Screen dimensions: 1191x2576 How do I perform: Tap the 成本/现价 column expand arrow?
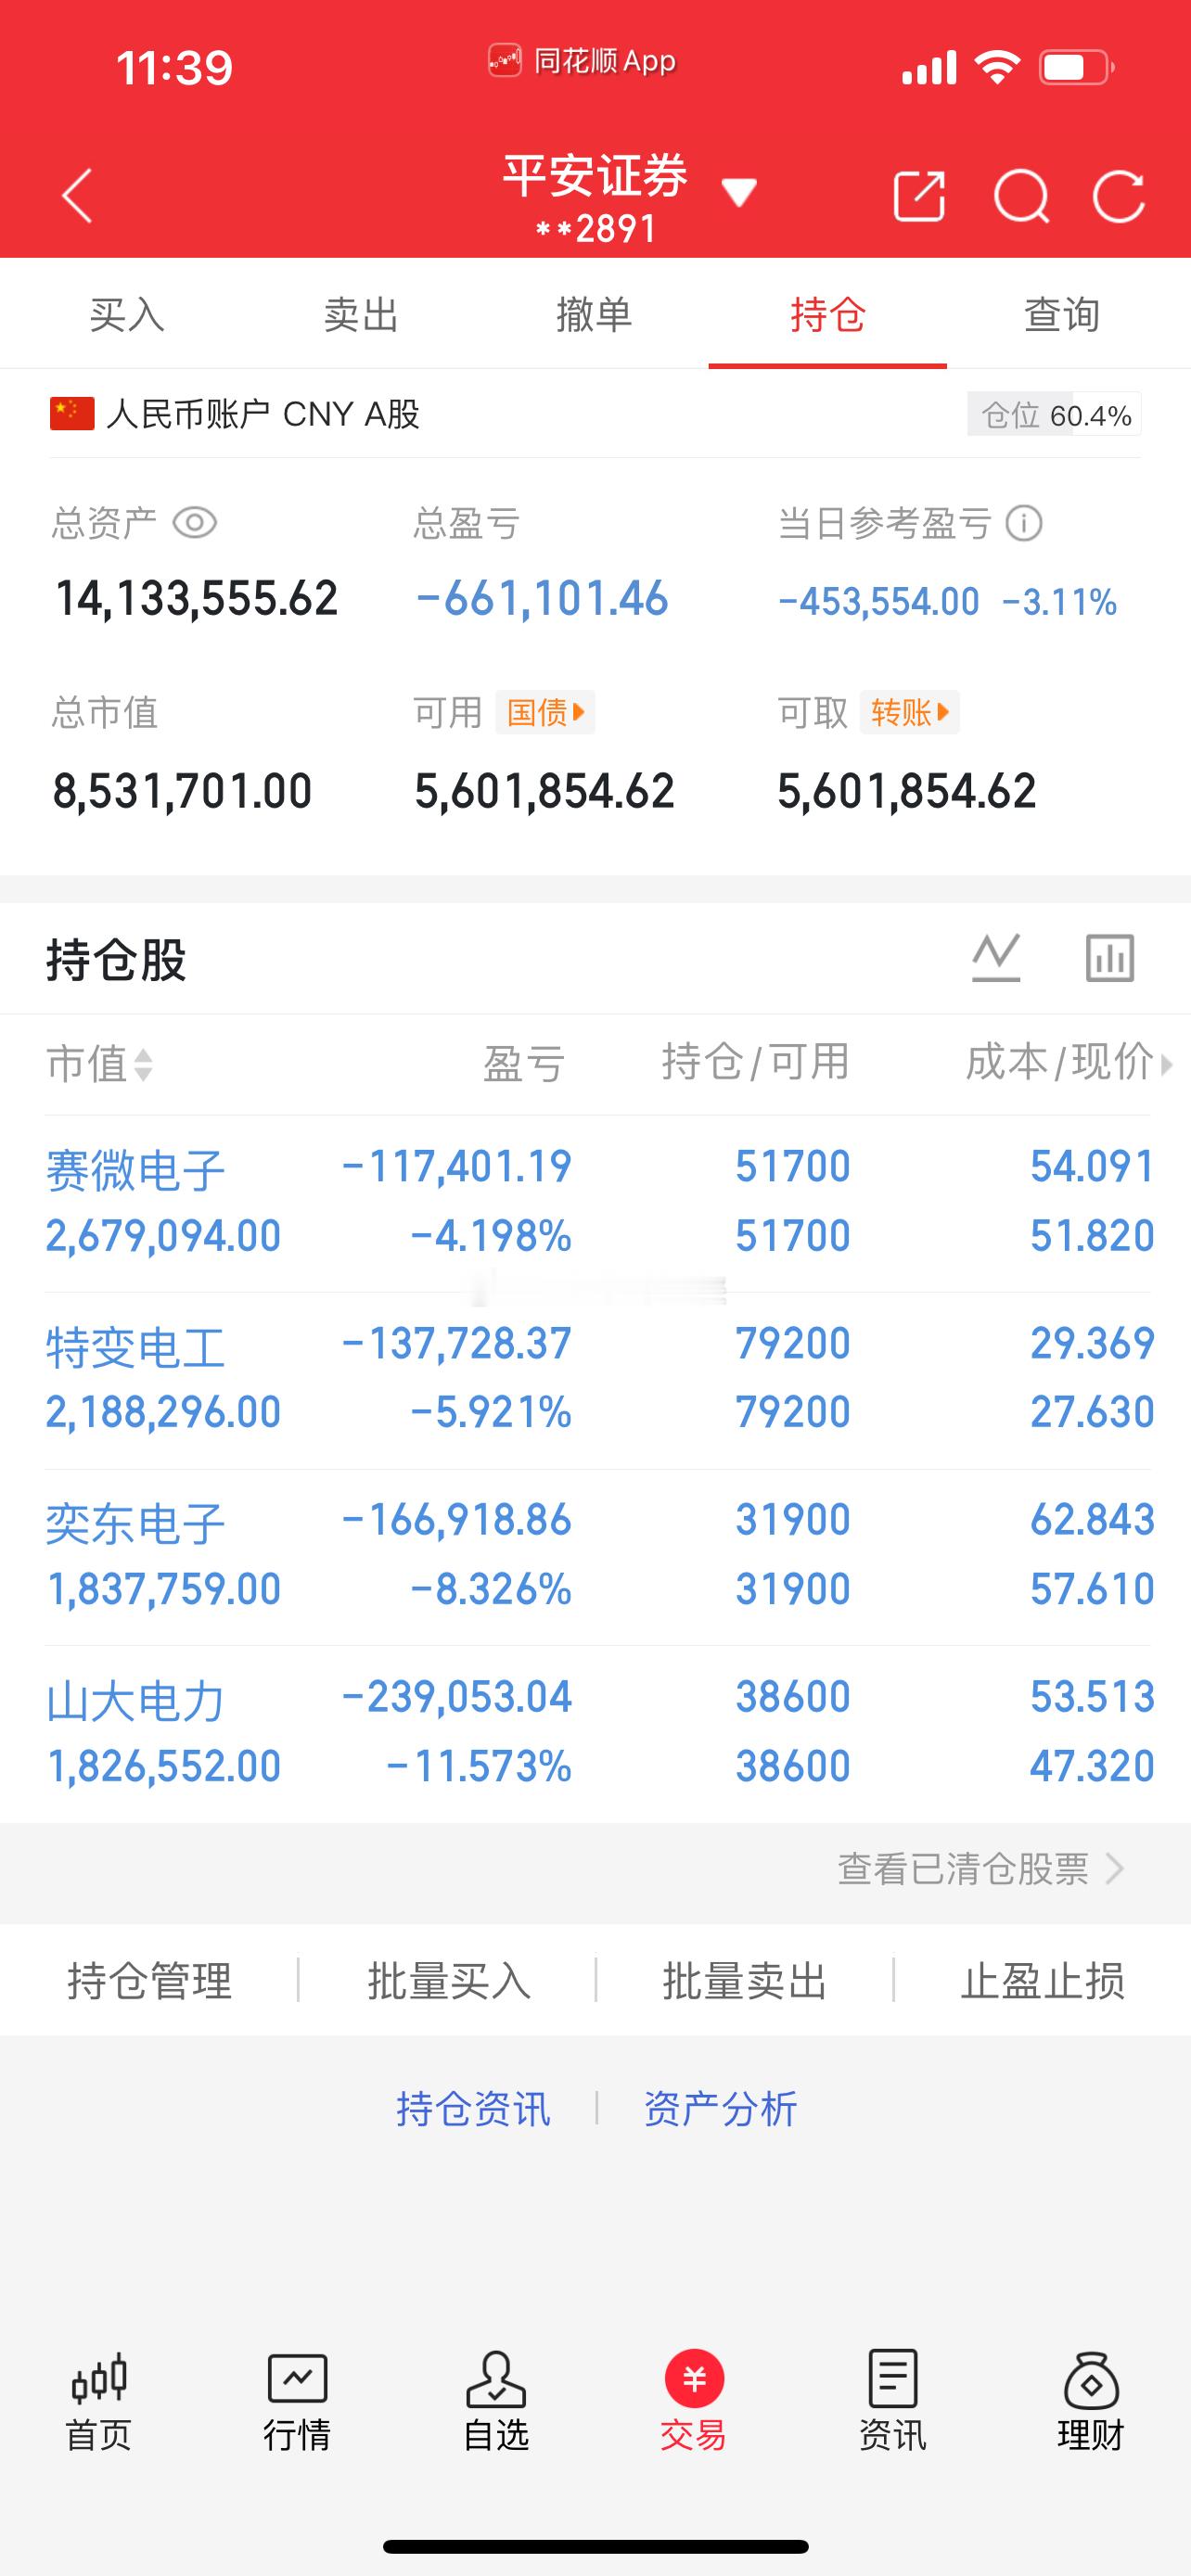point(1166,1065)
